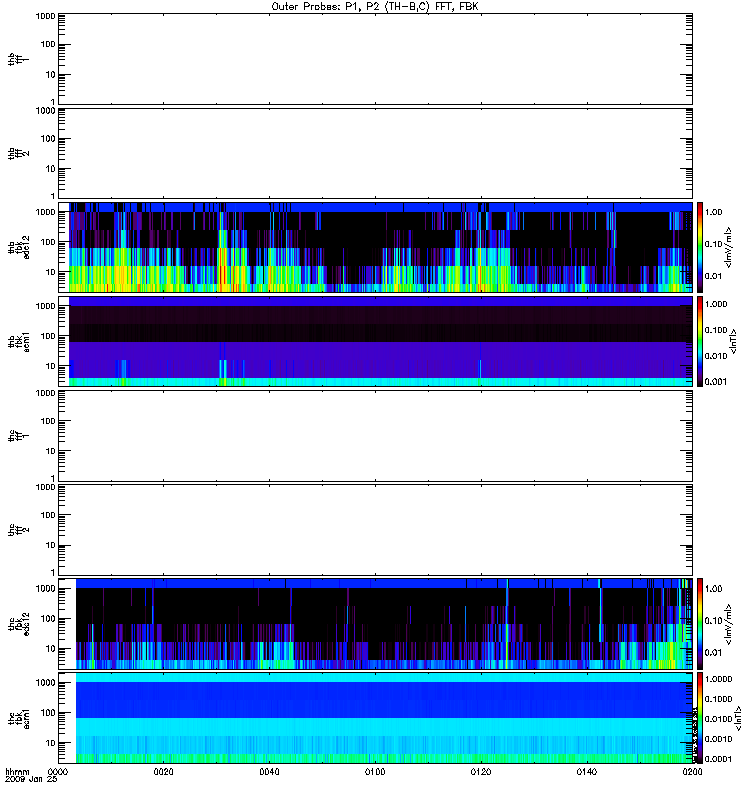
Task: Click the 'thb fff 1' panel axis label
Action: (18, 60)
